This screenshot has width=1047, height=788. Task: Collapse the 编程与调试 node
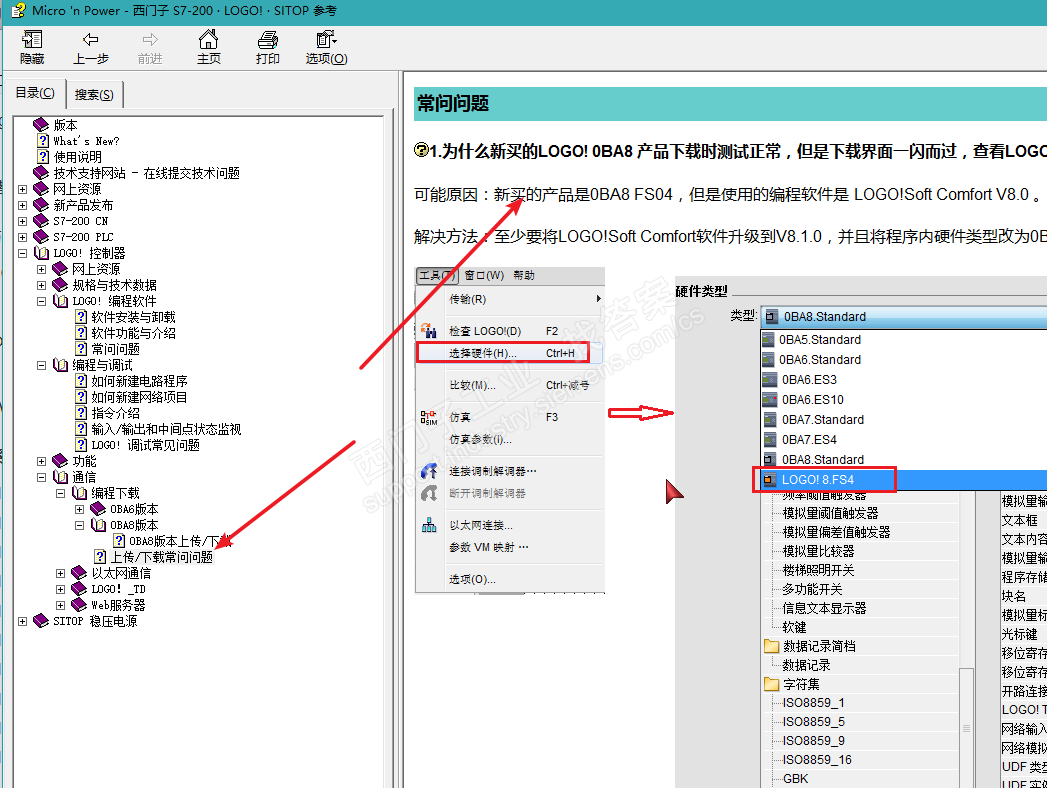(x=41, y=365)
